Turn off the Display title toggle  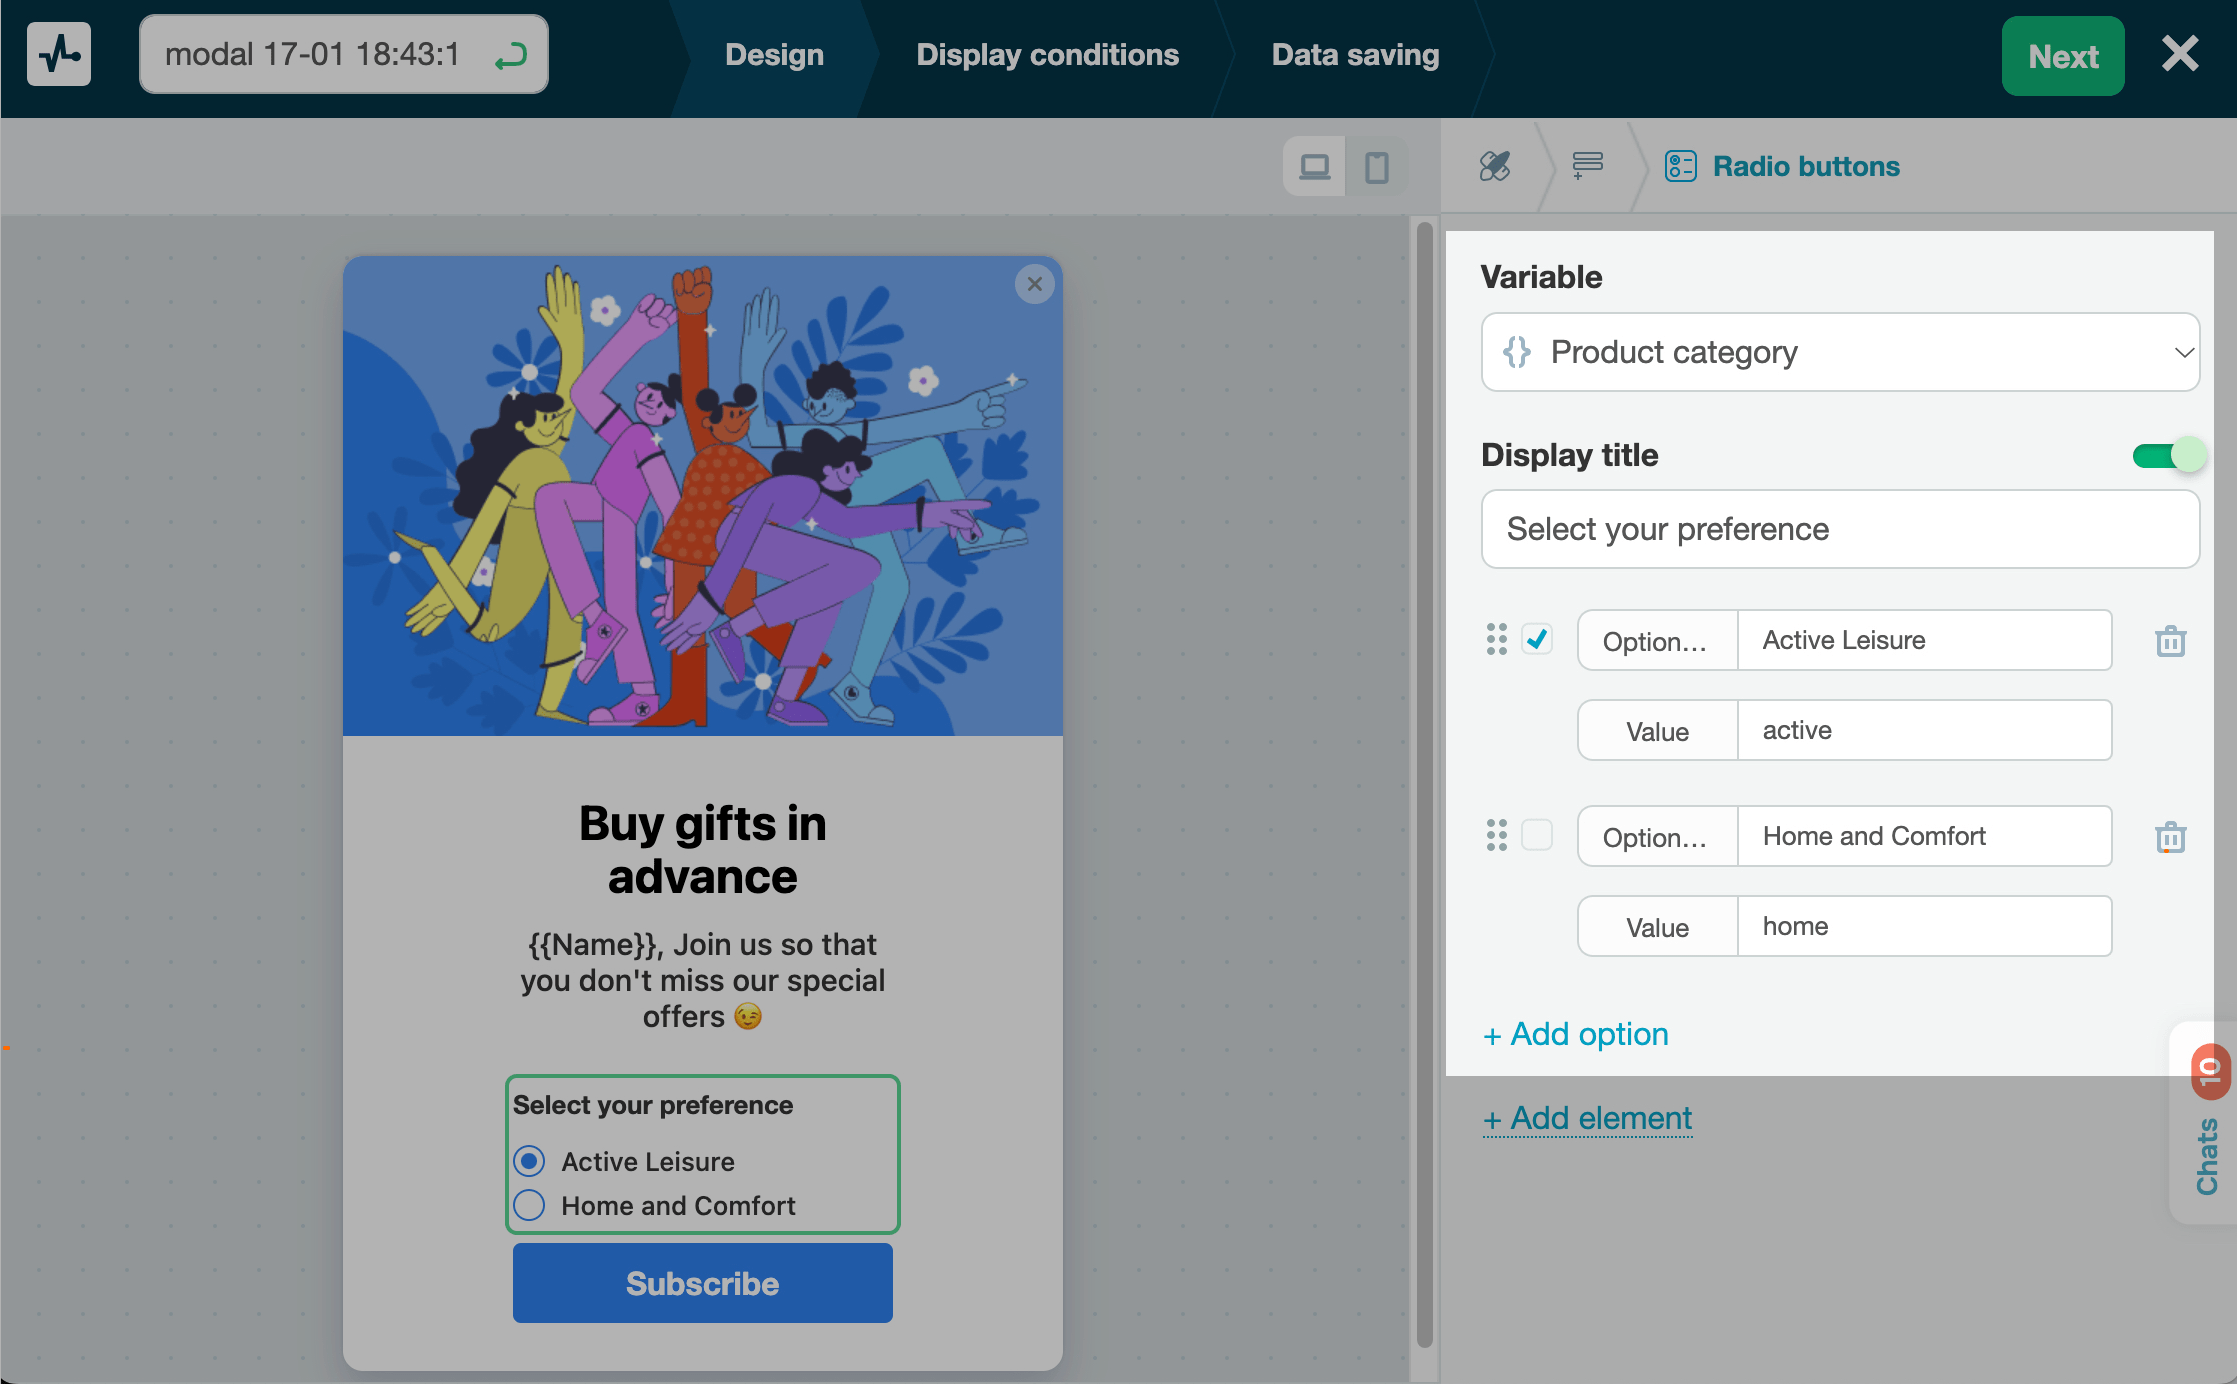pos(2167,456)
